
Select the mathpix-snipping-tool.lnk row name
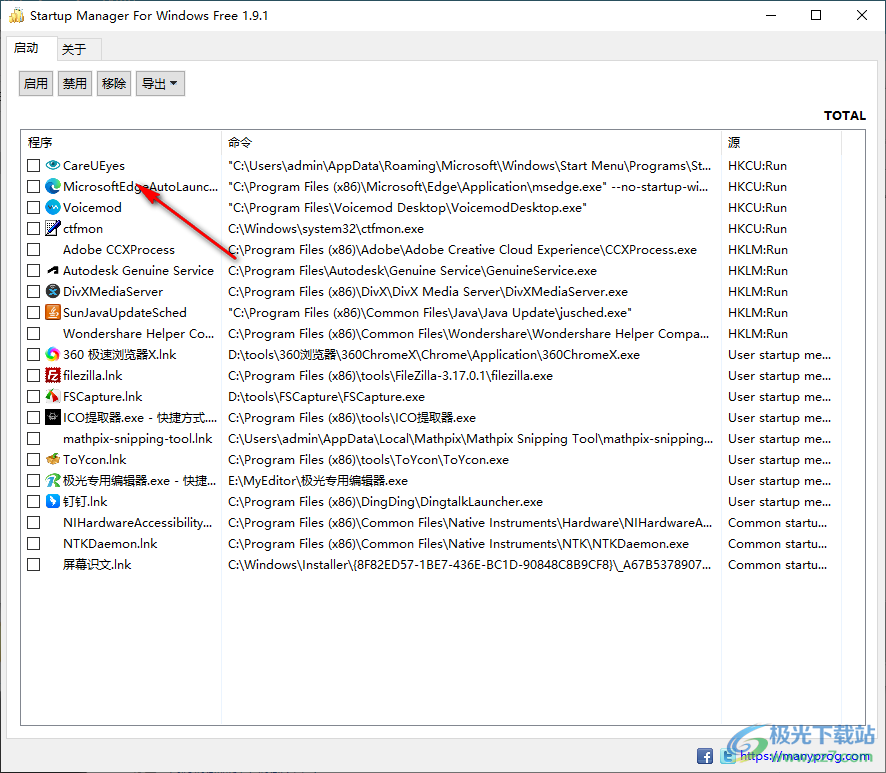[x=138, y=438]
